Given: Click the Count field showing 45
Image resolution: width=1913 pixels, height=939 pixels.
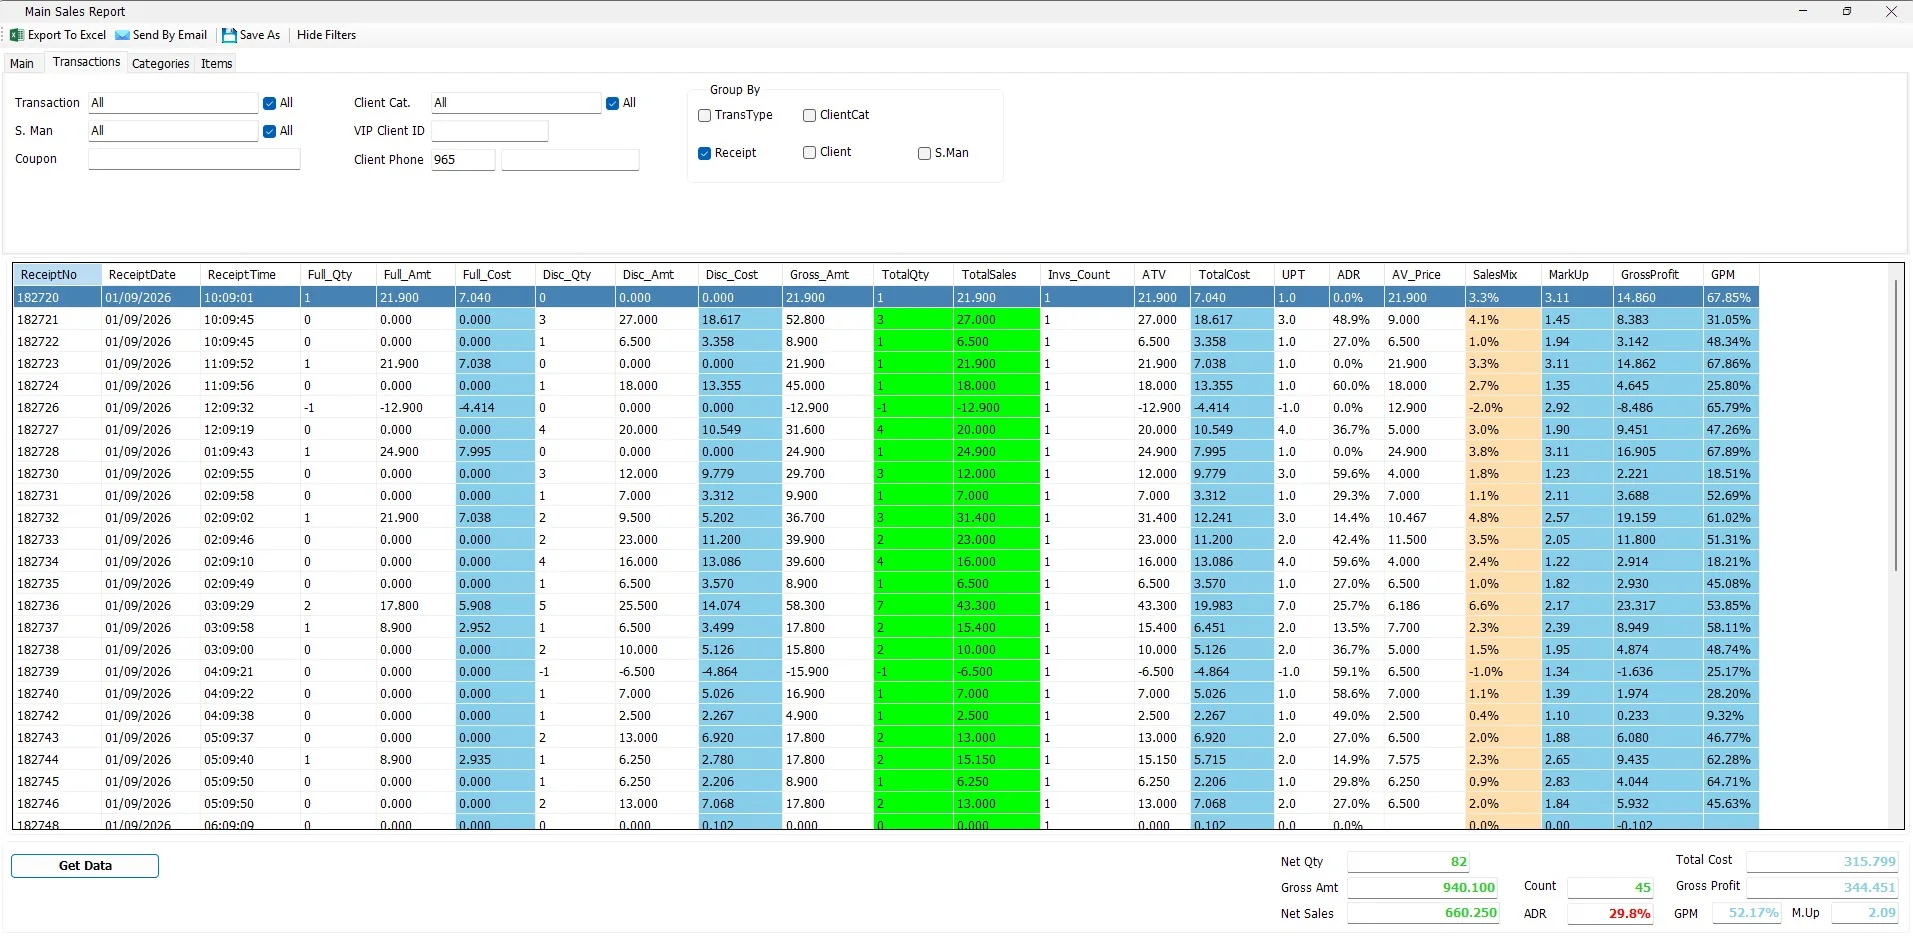Looking at the screenshot, I should [x=1611, y=888].
